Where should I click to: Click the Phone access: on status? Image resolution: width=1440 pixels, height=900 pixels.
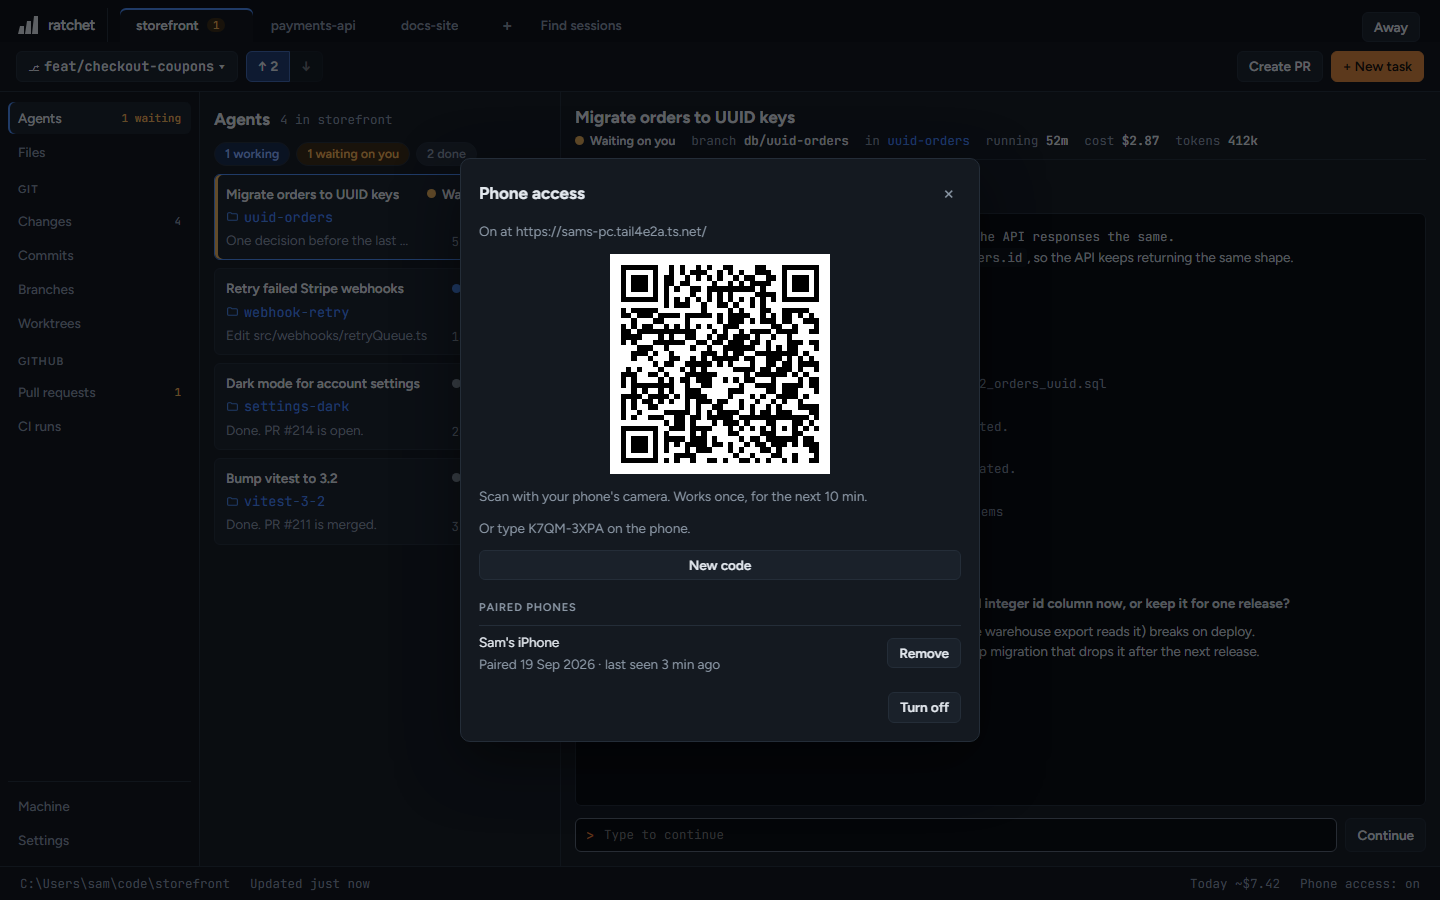click(1359, 884)
